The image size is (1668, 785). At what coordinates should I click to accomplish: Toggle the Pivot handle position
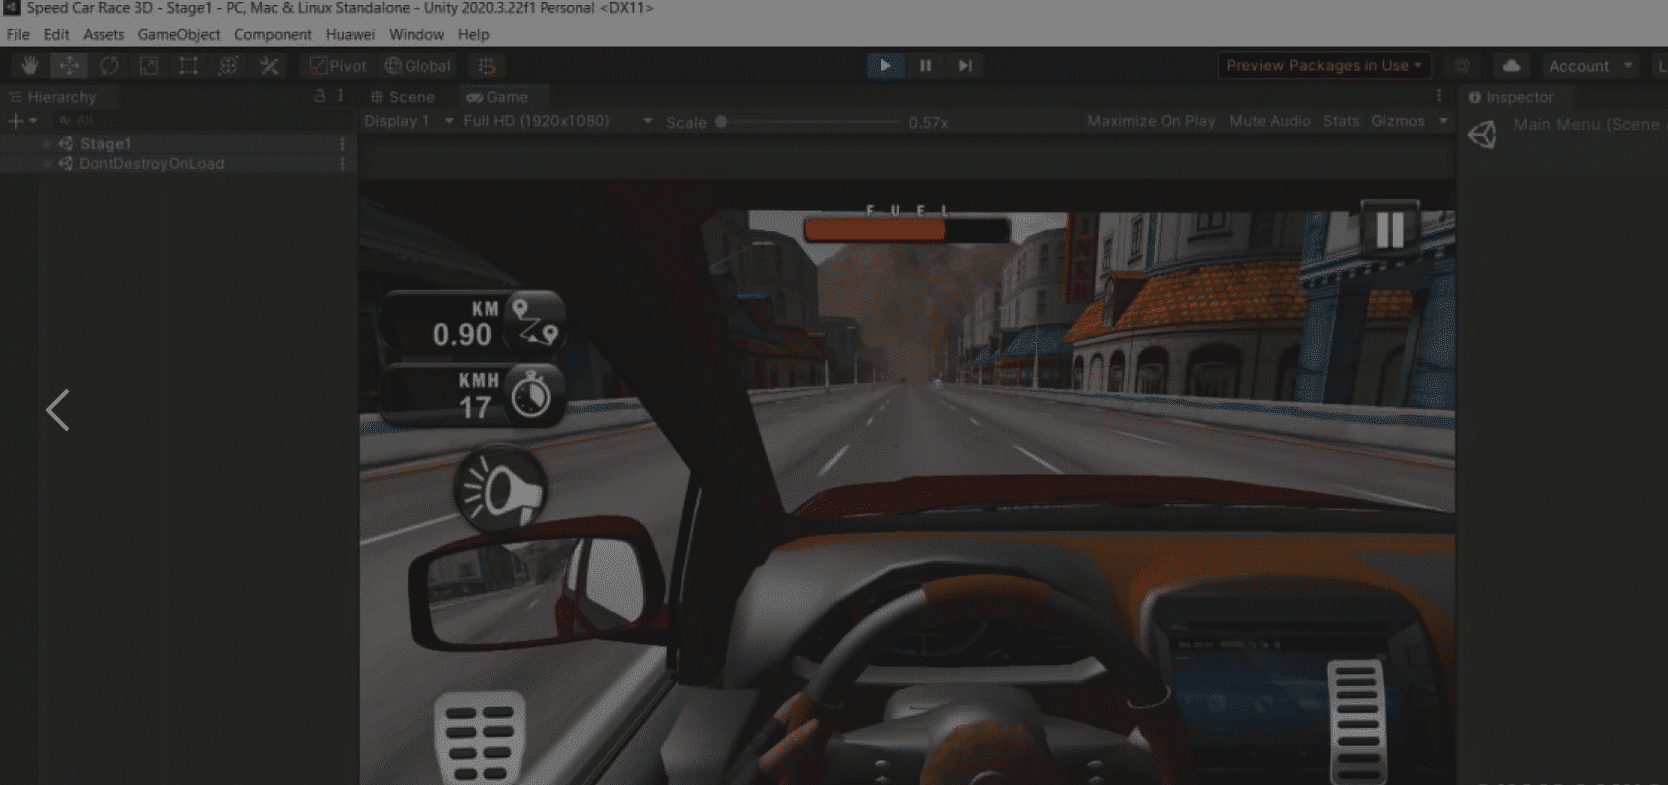[338, 66]
